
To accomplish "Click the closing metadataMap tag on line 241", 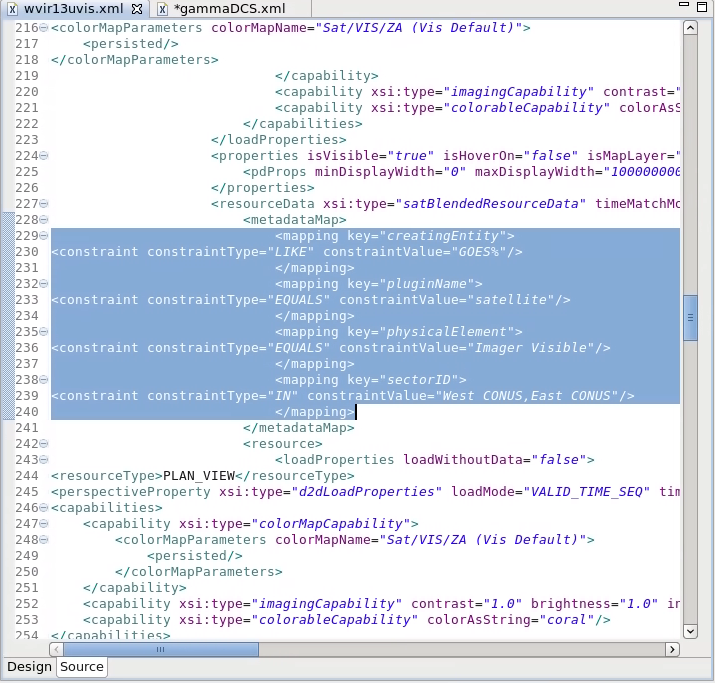I will pos(299,428).
